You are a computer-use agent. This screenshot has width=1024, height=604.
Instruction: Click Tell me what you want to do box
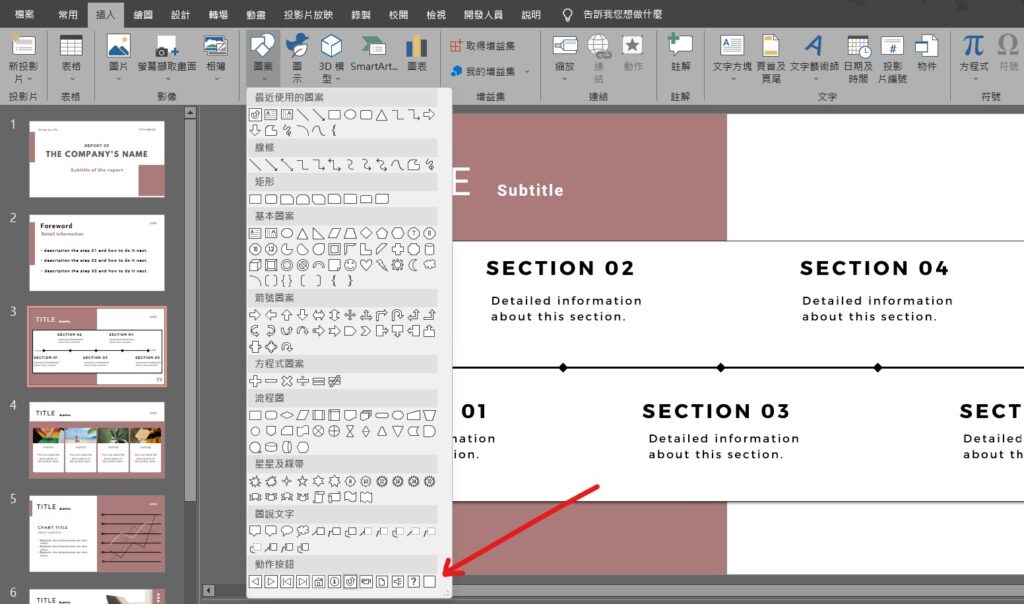click(622, 14)
